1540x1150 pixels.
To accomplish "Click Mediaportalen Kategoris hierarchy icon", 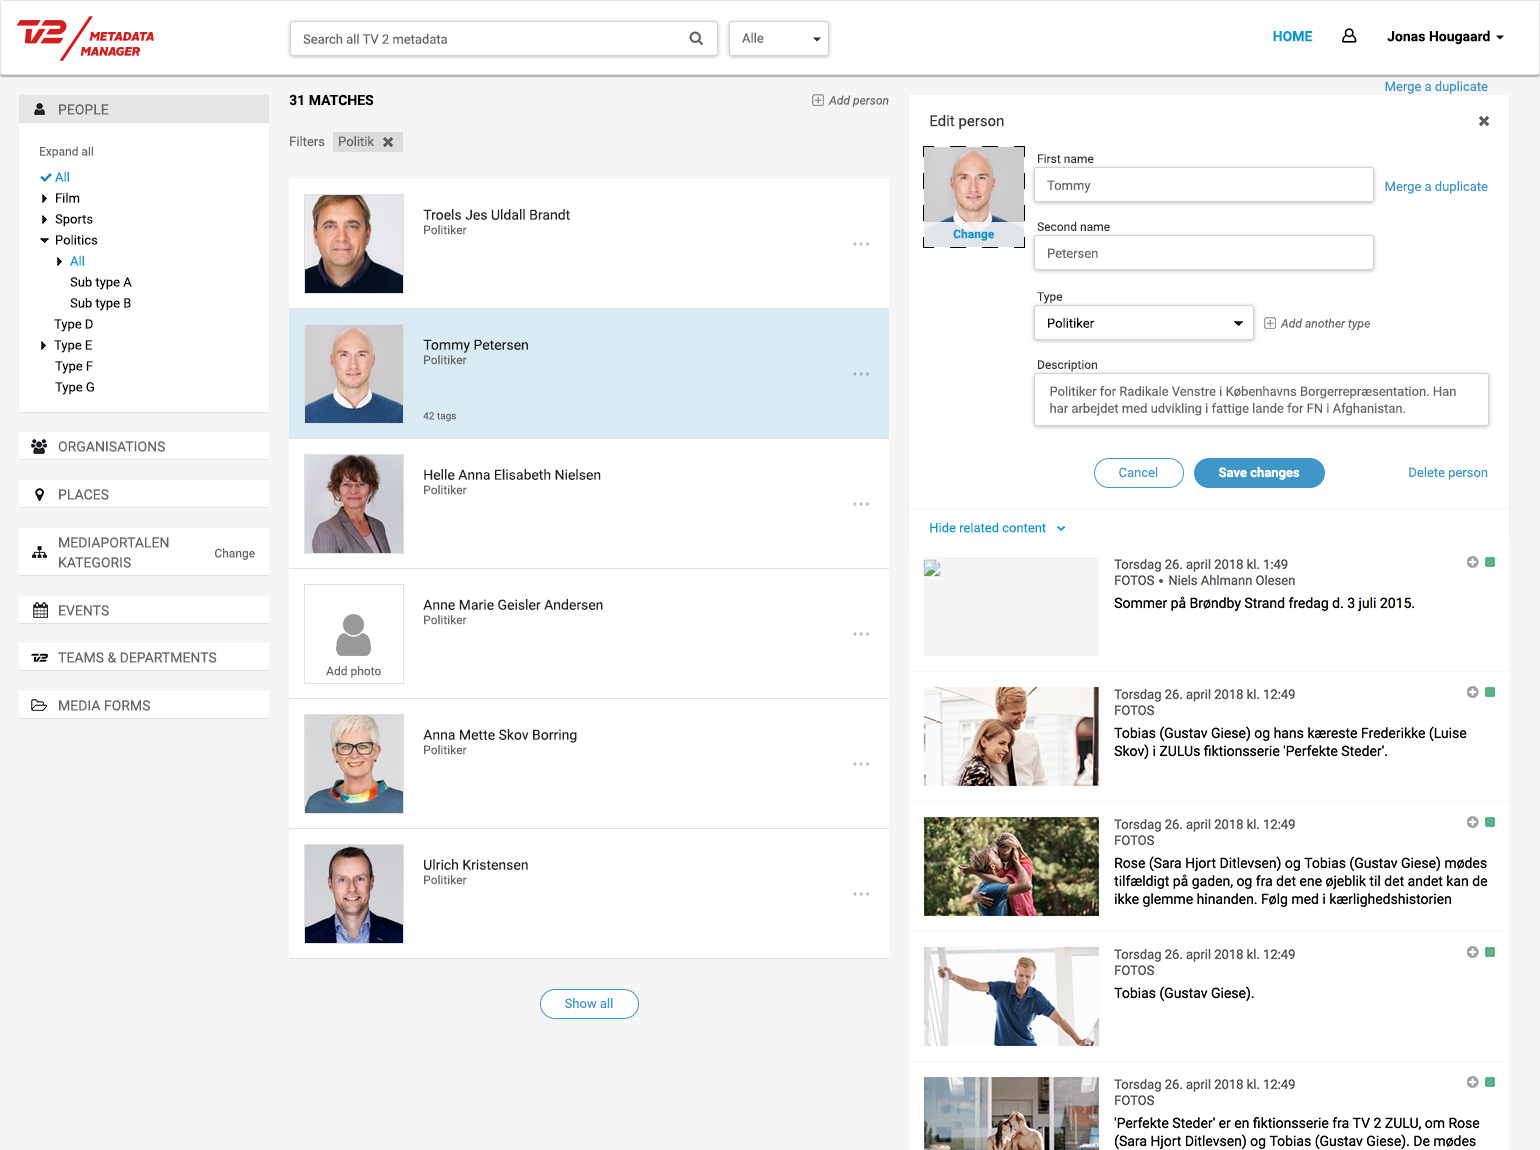I will (40, 552).
